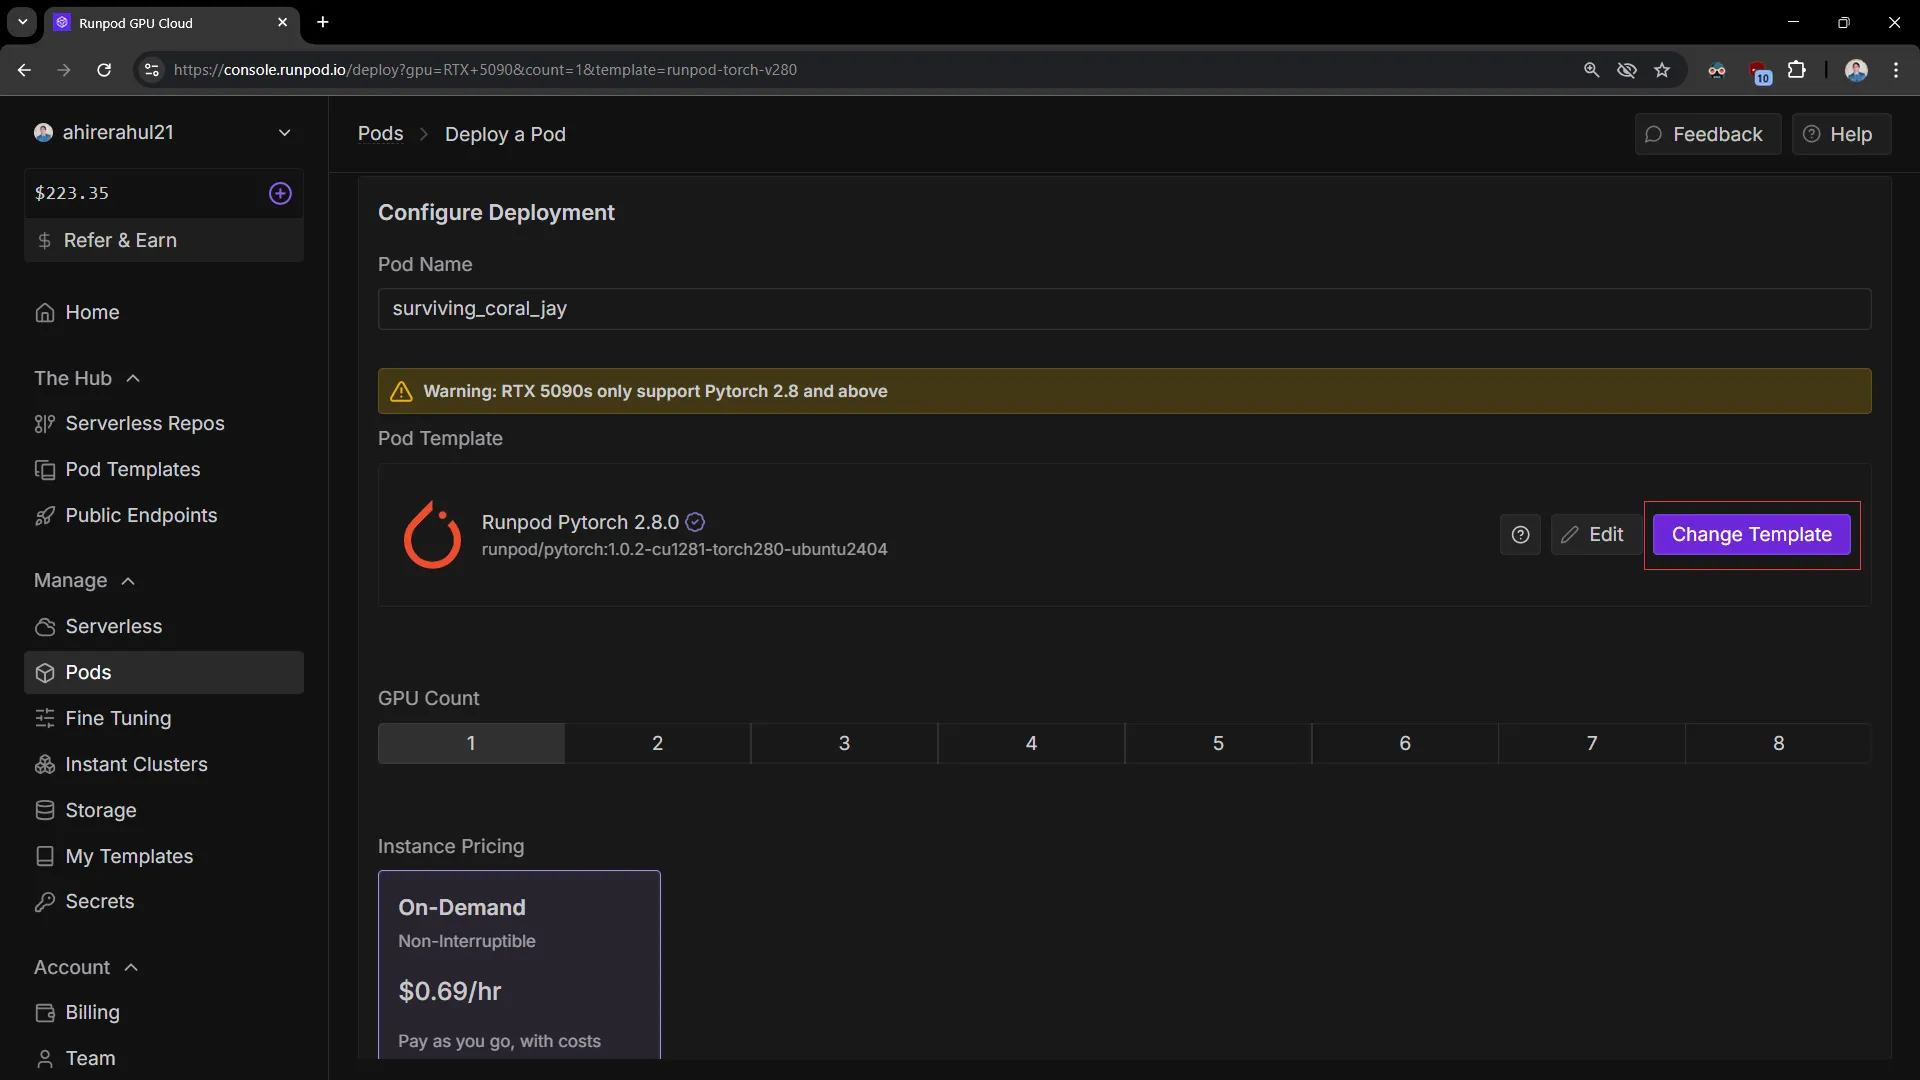
Task: Collapse the Manage sidebar section
Action: coord(128,581)
